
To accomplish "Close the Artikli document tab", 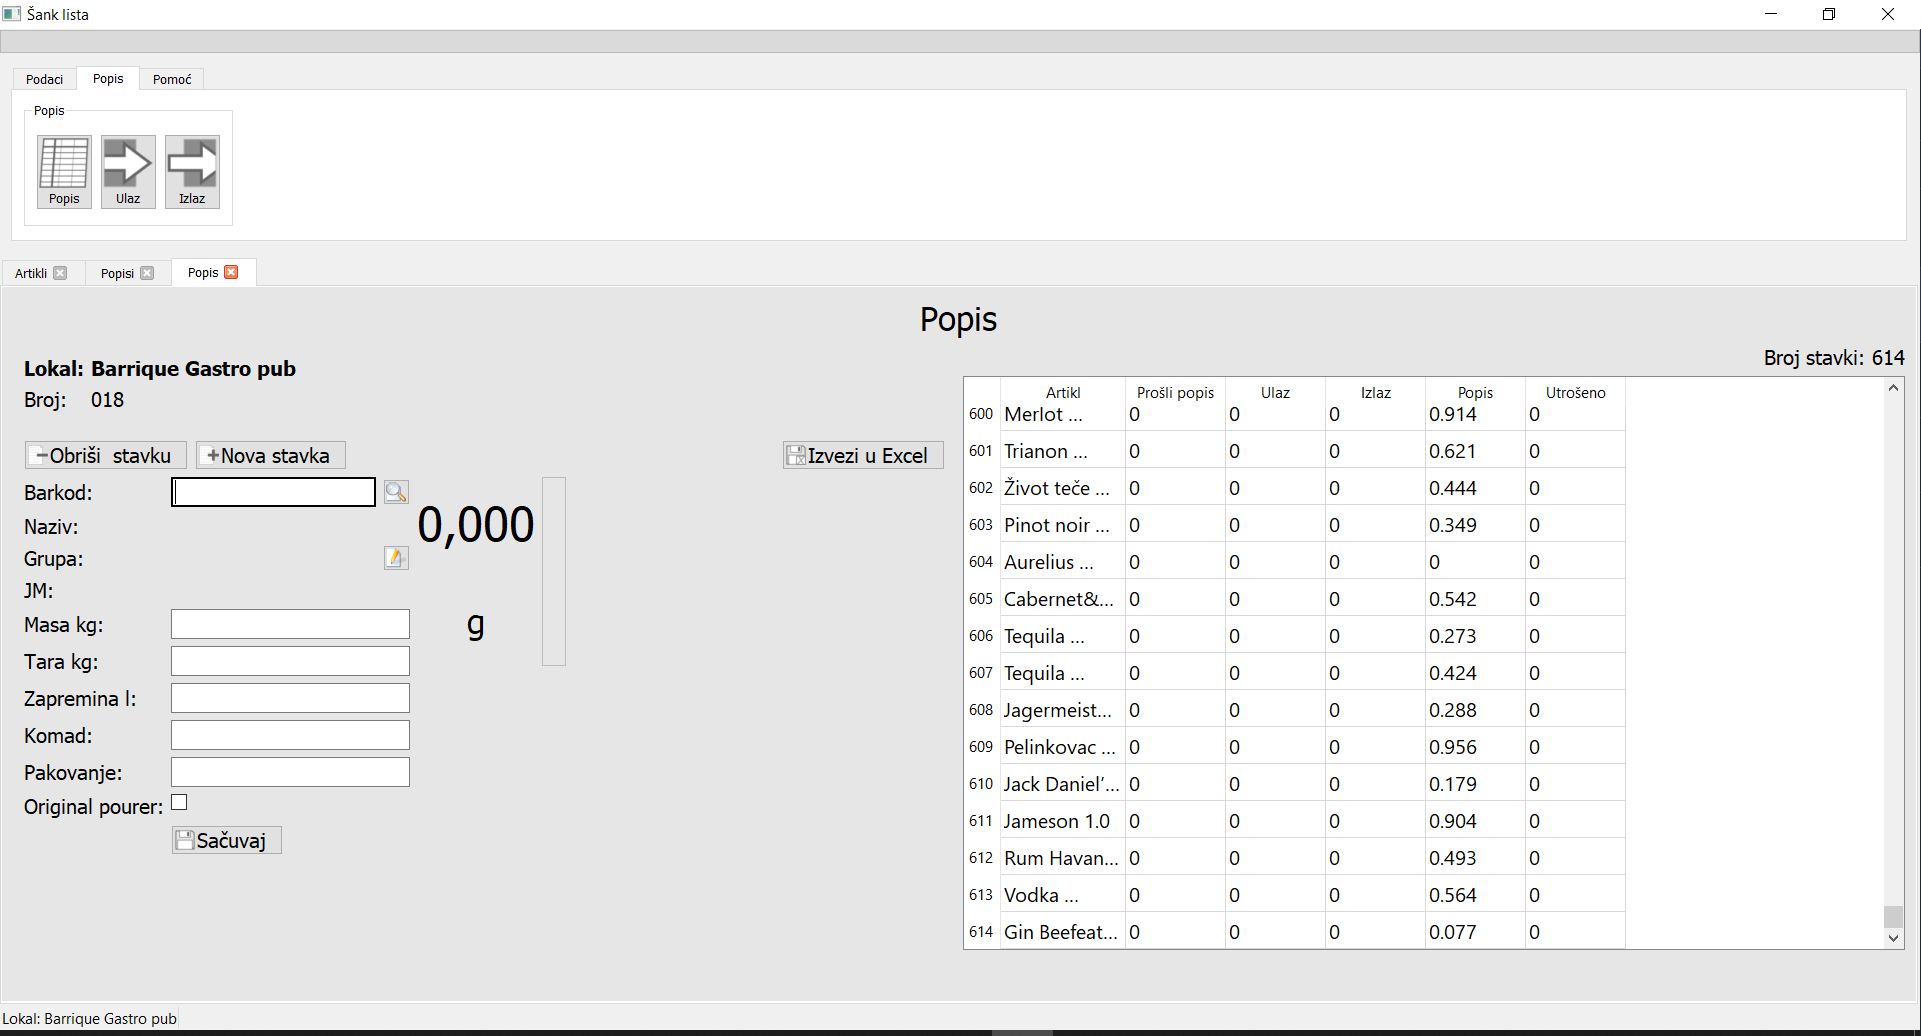I will pos(61,273).
